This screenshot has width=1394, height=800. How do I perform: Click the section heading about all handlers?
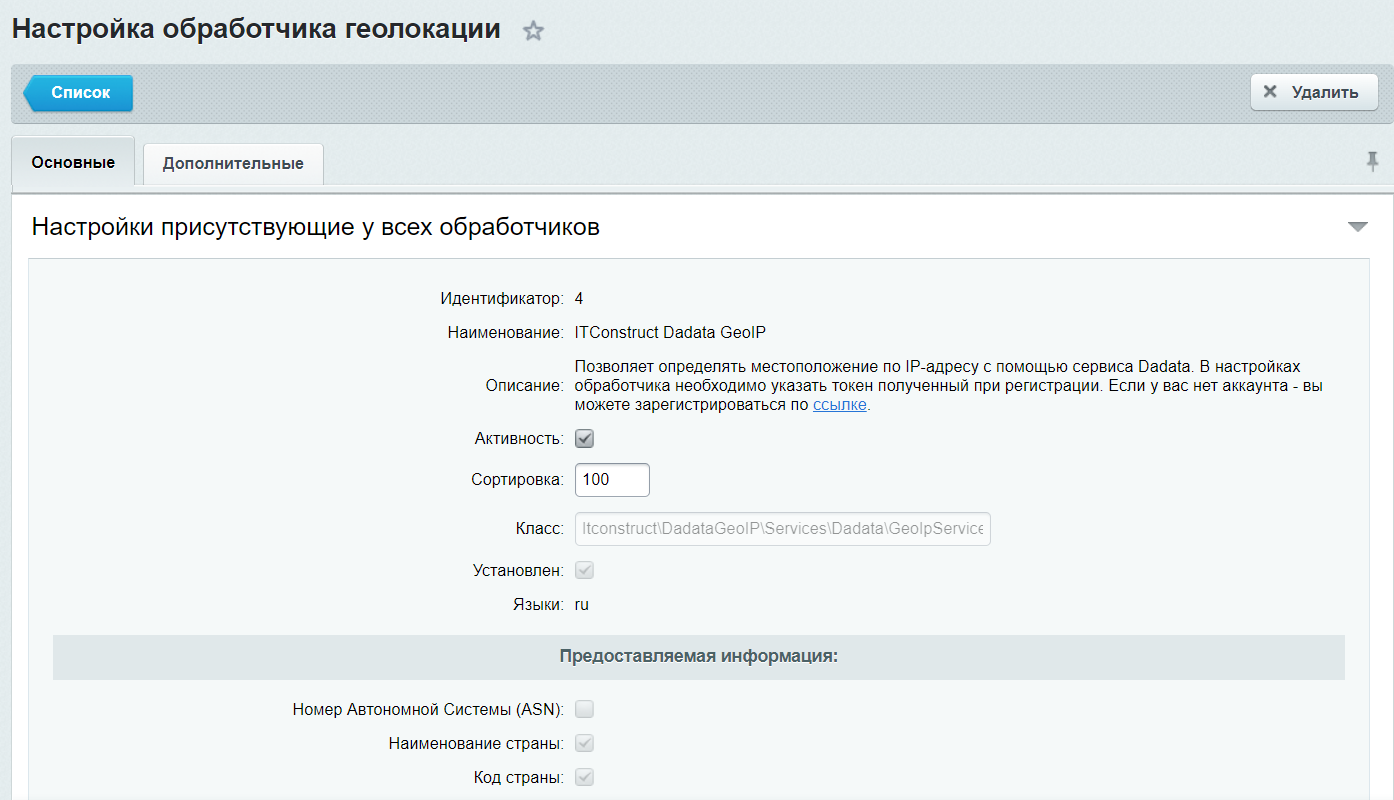coord(316,227)
